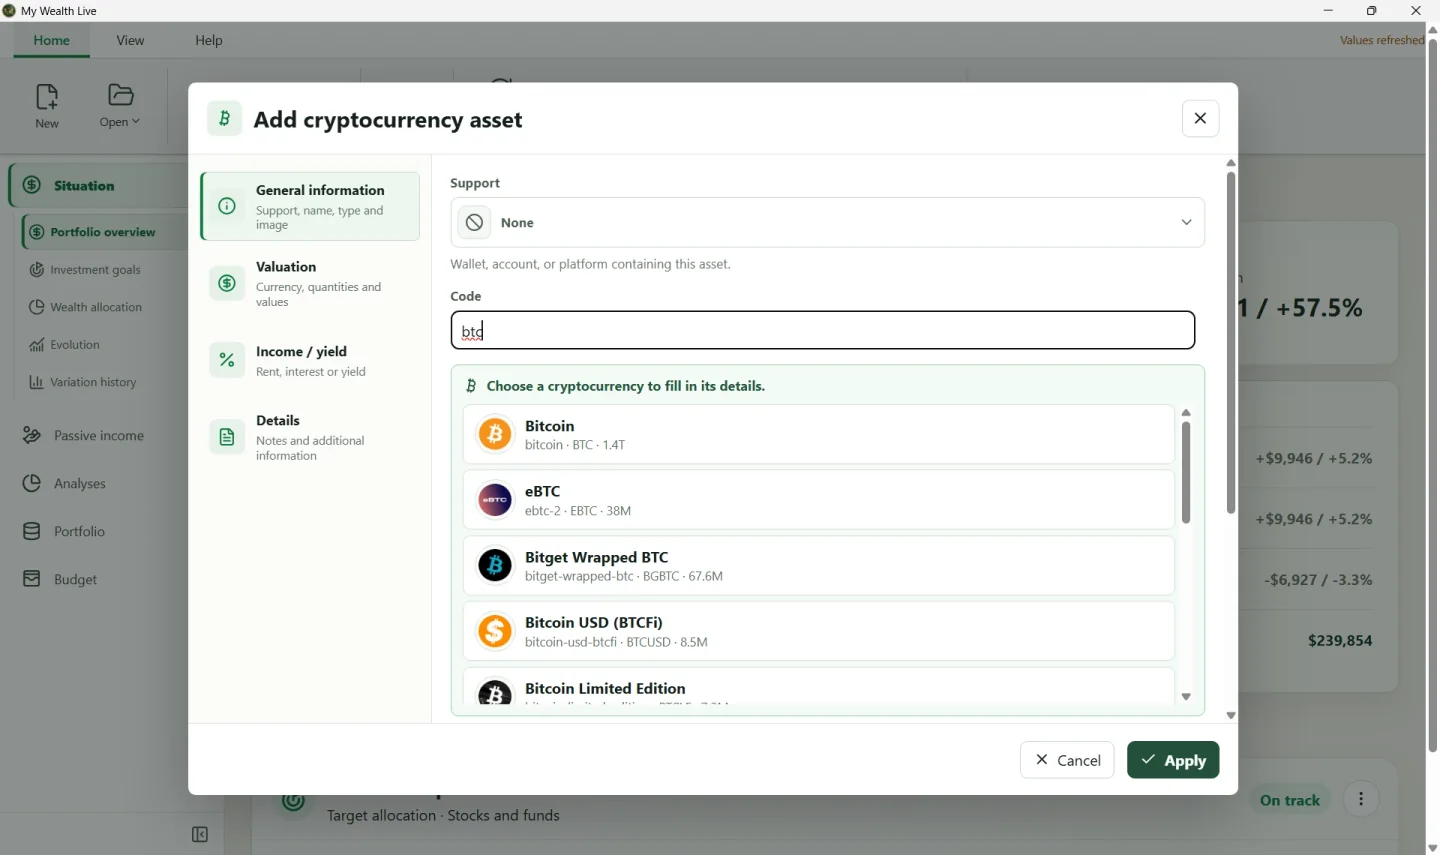Select Portfolio overview in sidebar
The image size is (1440, 855).
[104, 232]
